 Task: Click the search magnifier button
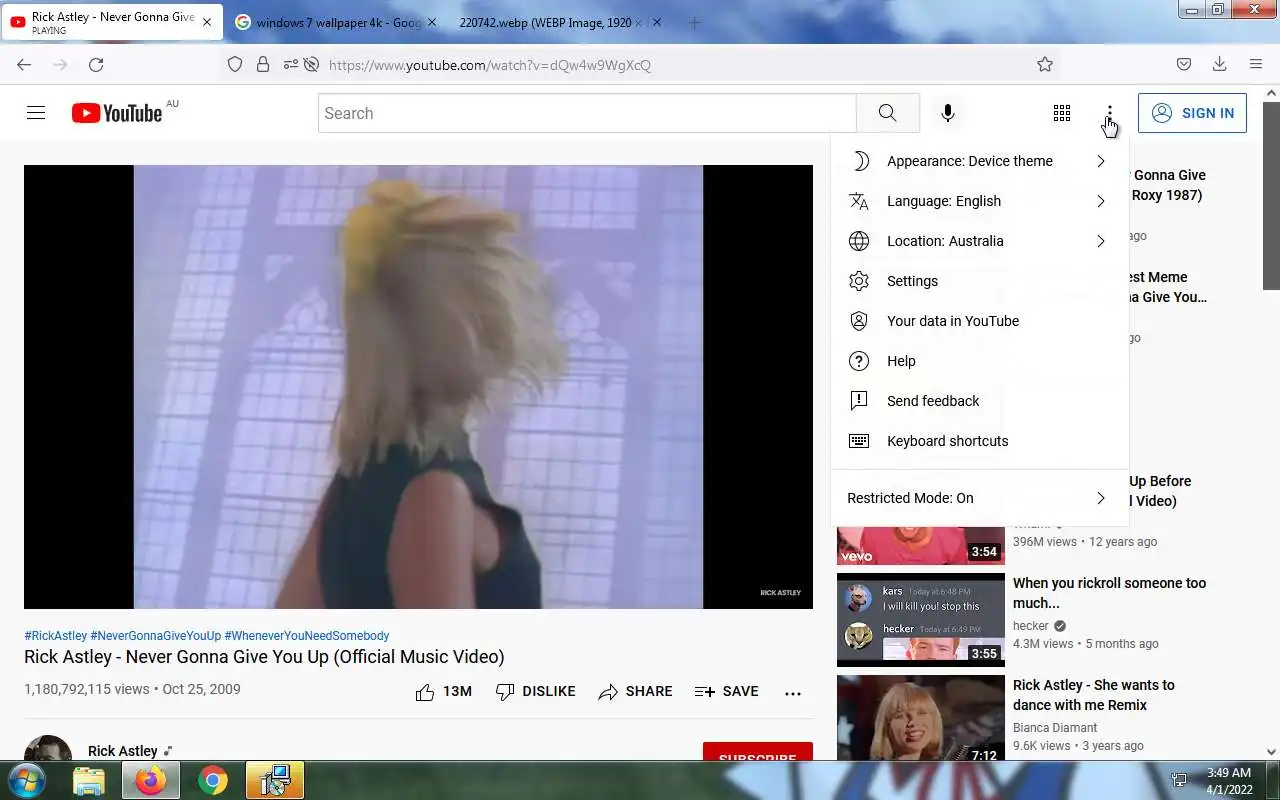887,113
